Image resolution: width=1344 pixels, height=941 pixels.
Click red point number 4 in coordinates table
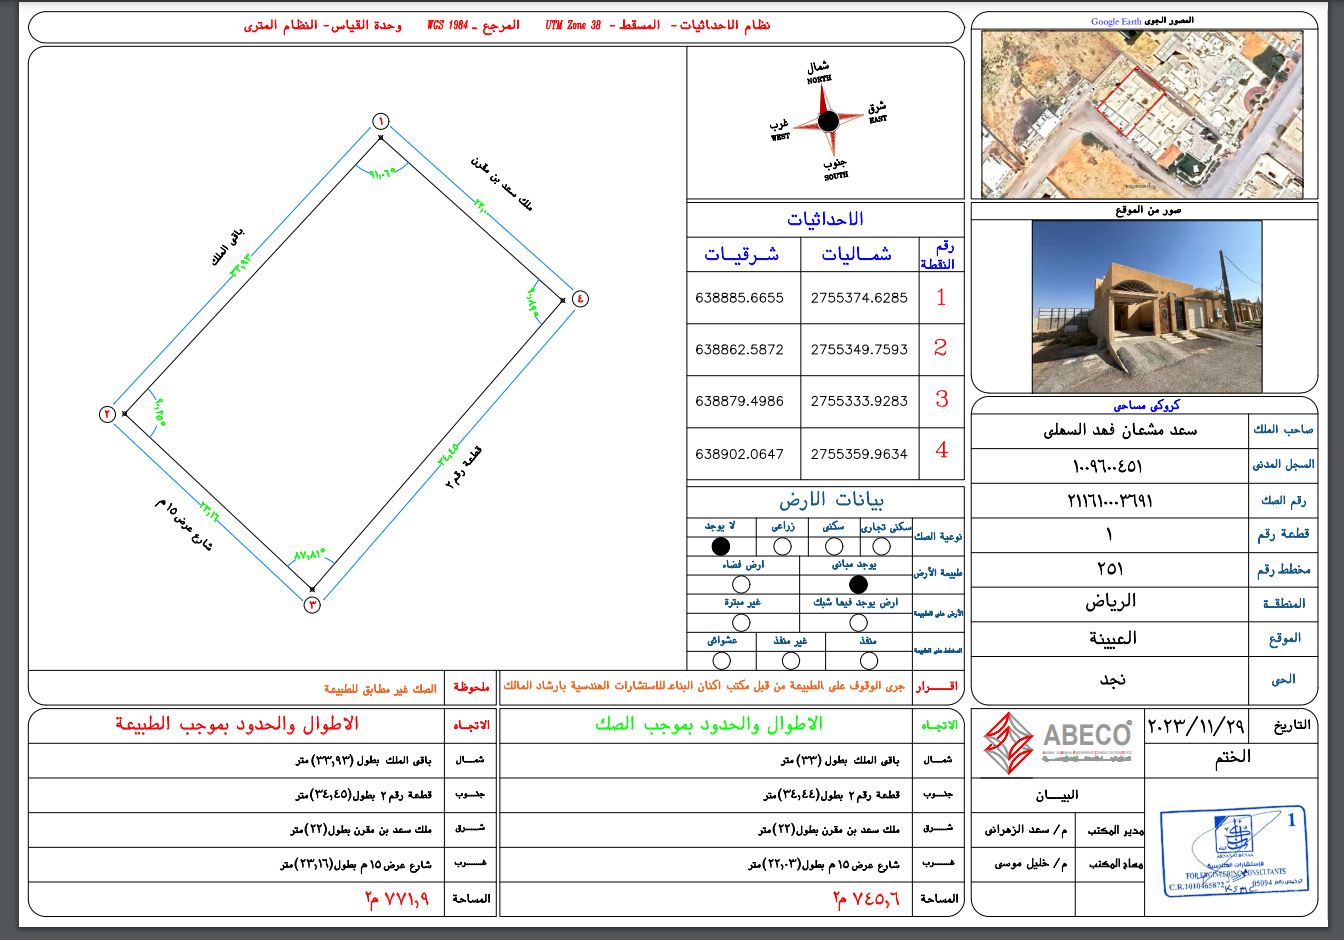(x=941, y=450)
